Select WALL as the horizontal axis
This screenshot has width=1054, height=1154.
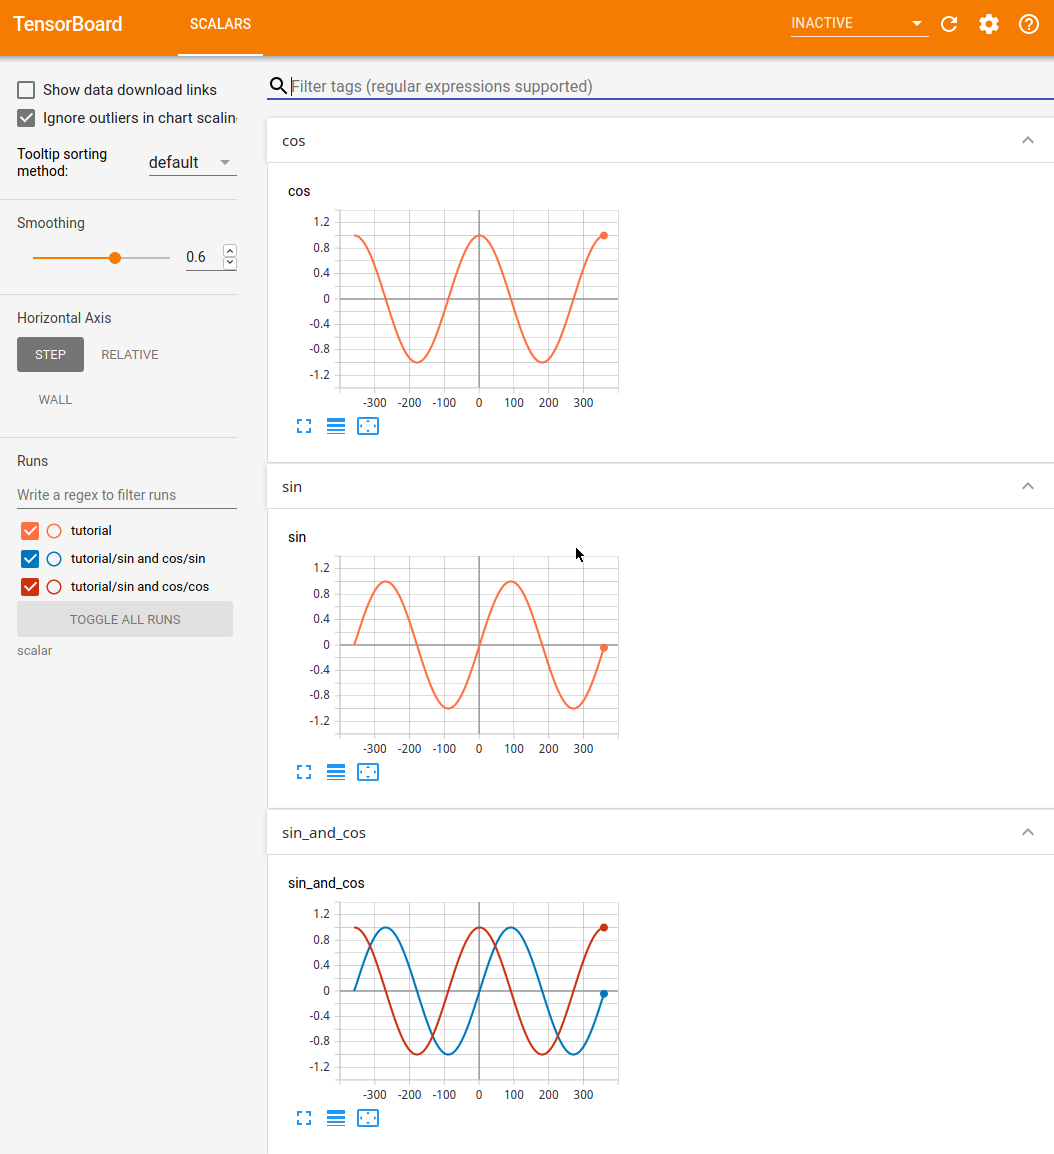(x=55, y=399)
